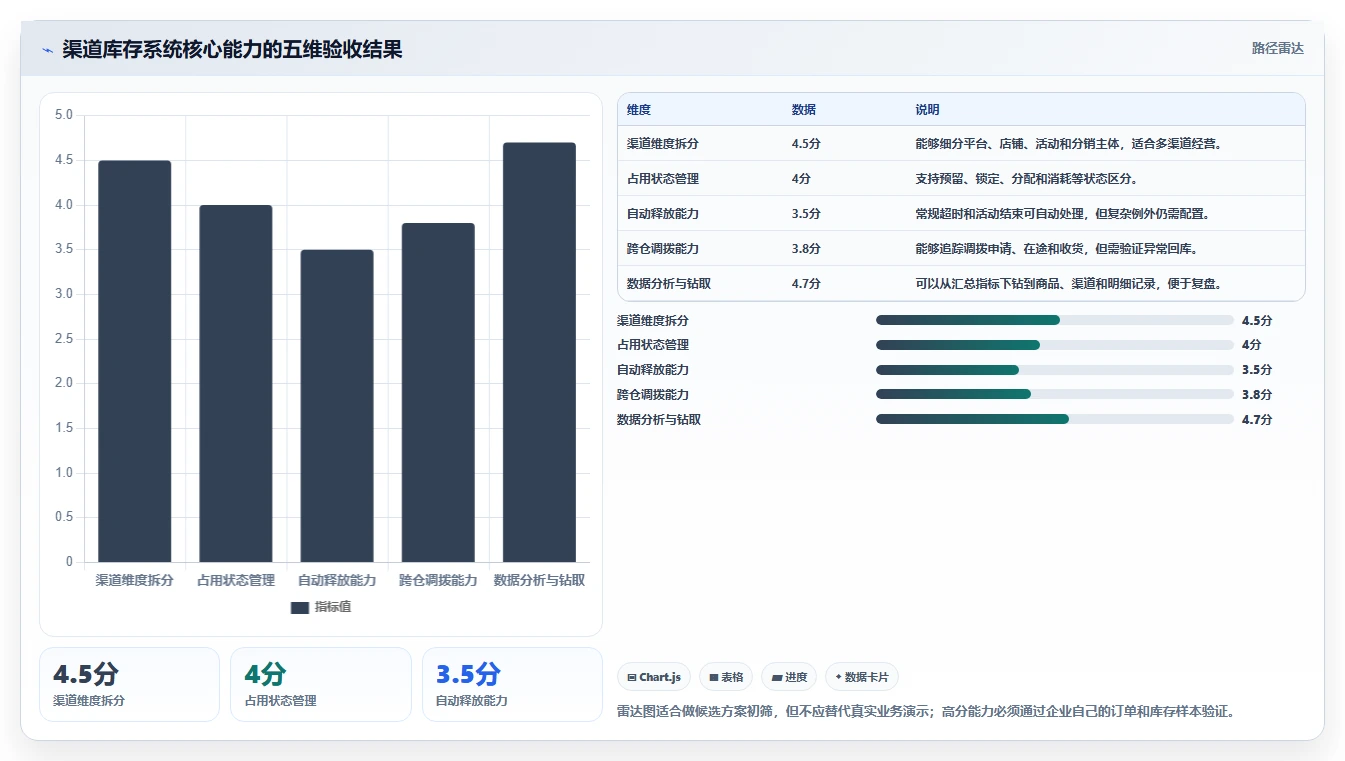The height and width of the screenshot is (761, 1345).
Task: Click the 5.0 tick on the y-axis
Action: point(64,115)
